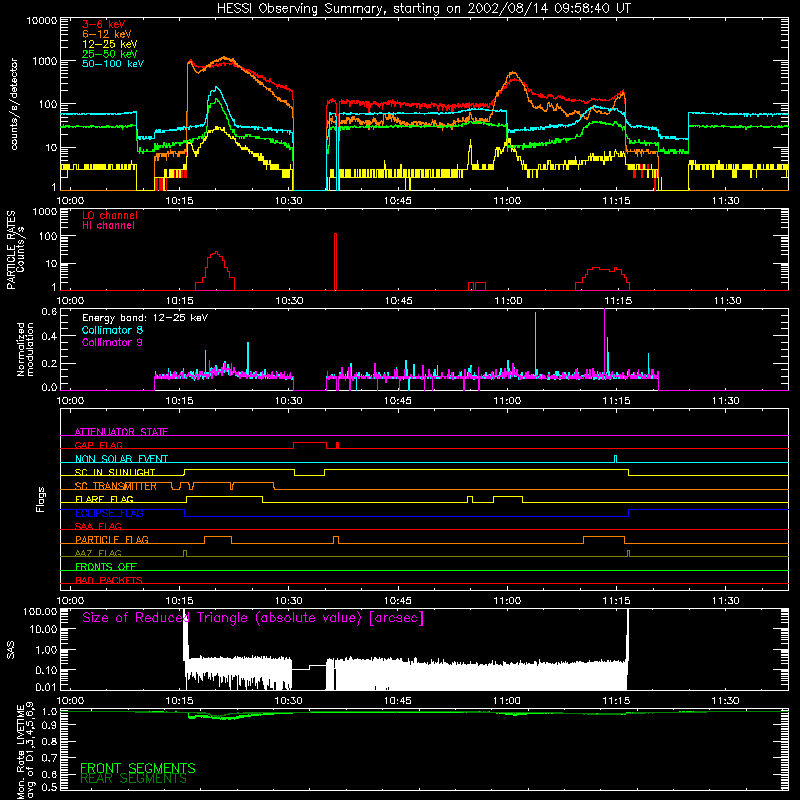This screenshot has height=800, width=800.
Task: Select the 50-100 keV legend label
Action: click(113, 64)
